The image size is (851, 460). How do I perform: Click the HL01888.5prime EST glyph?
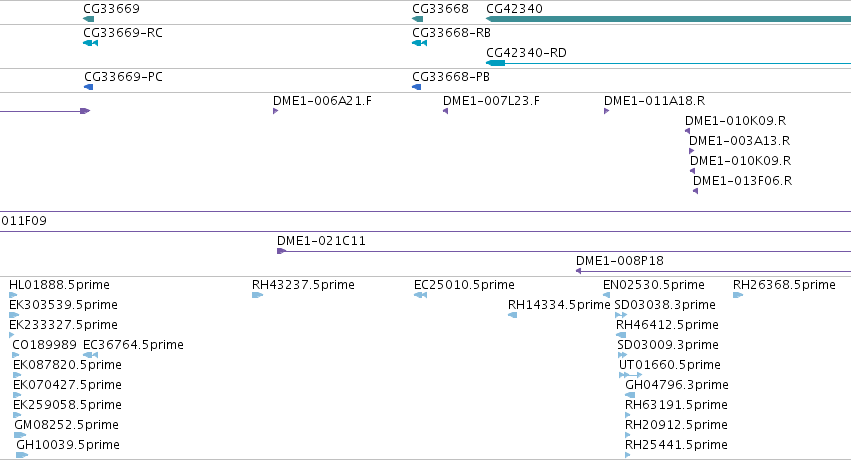[13, 295]
